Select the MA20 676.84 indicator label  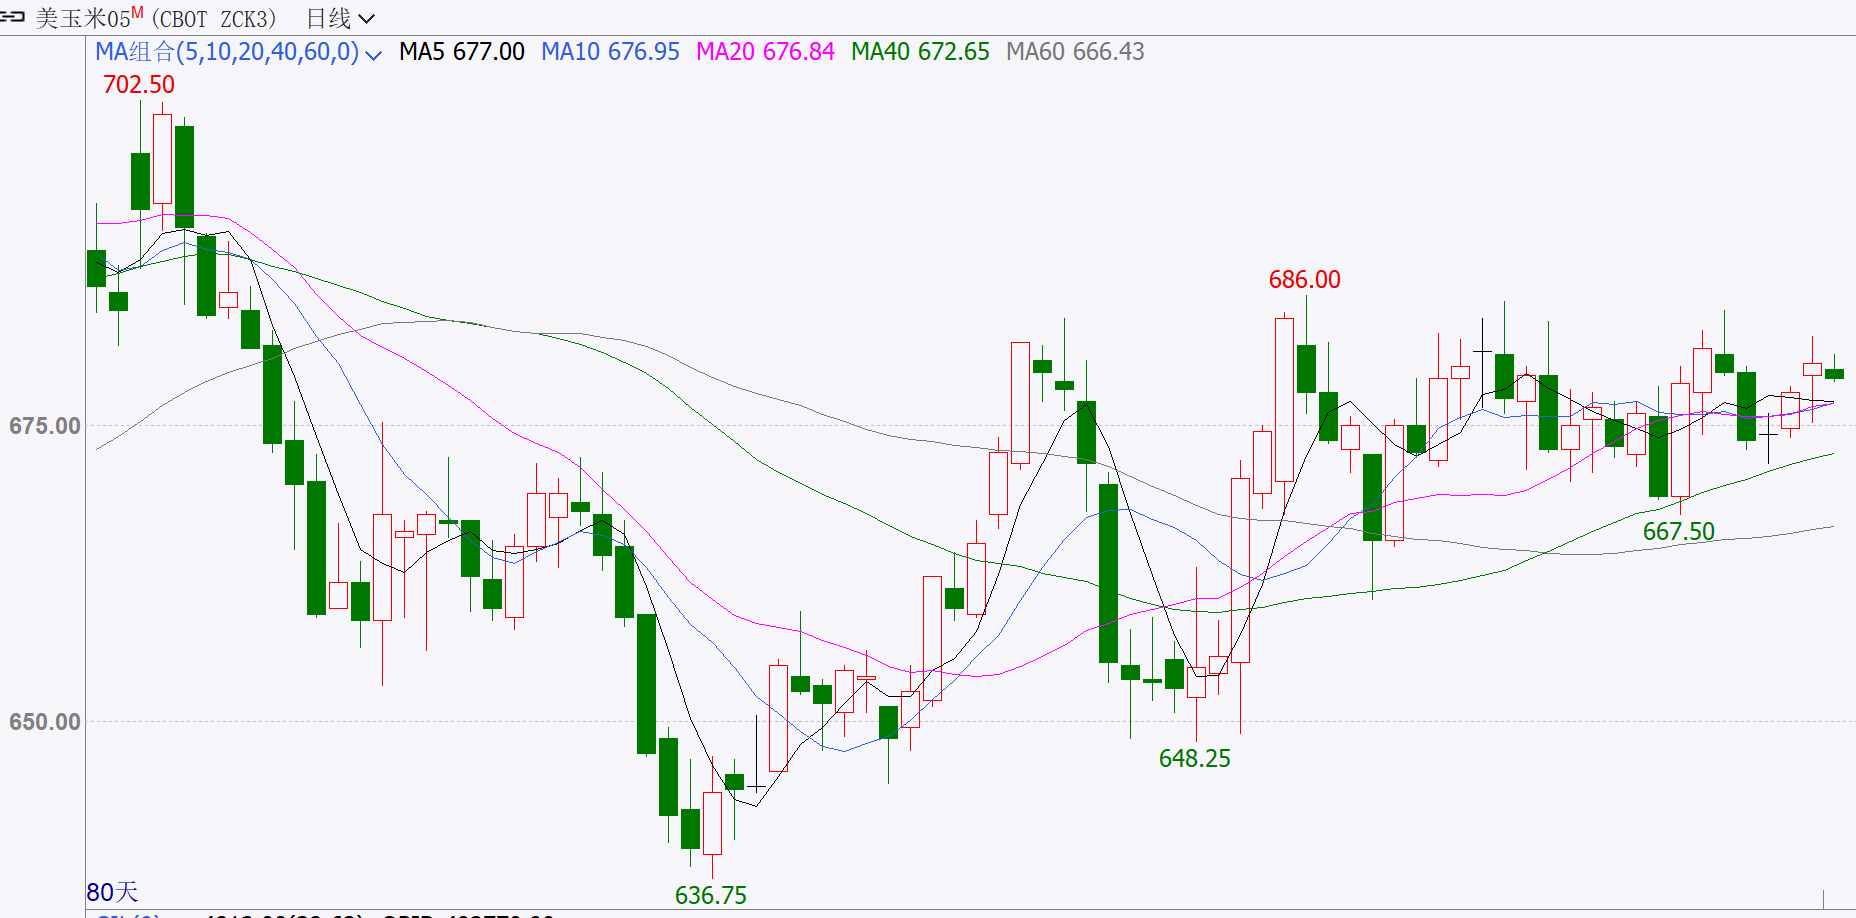pyautogui.click(x=765, y=52)
